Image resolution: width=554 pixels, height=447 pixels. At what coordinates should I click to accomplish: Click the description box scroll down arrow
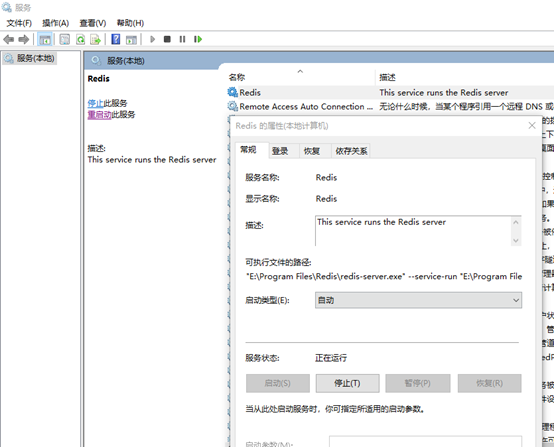click(x=515, y=241)
